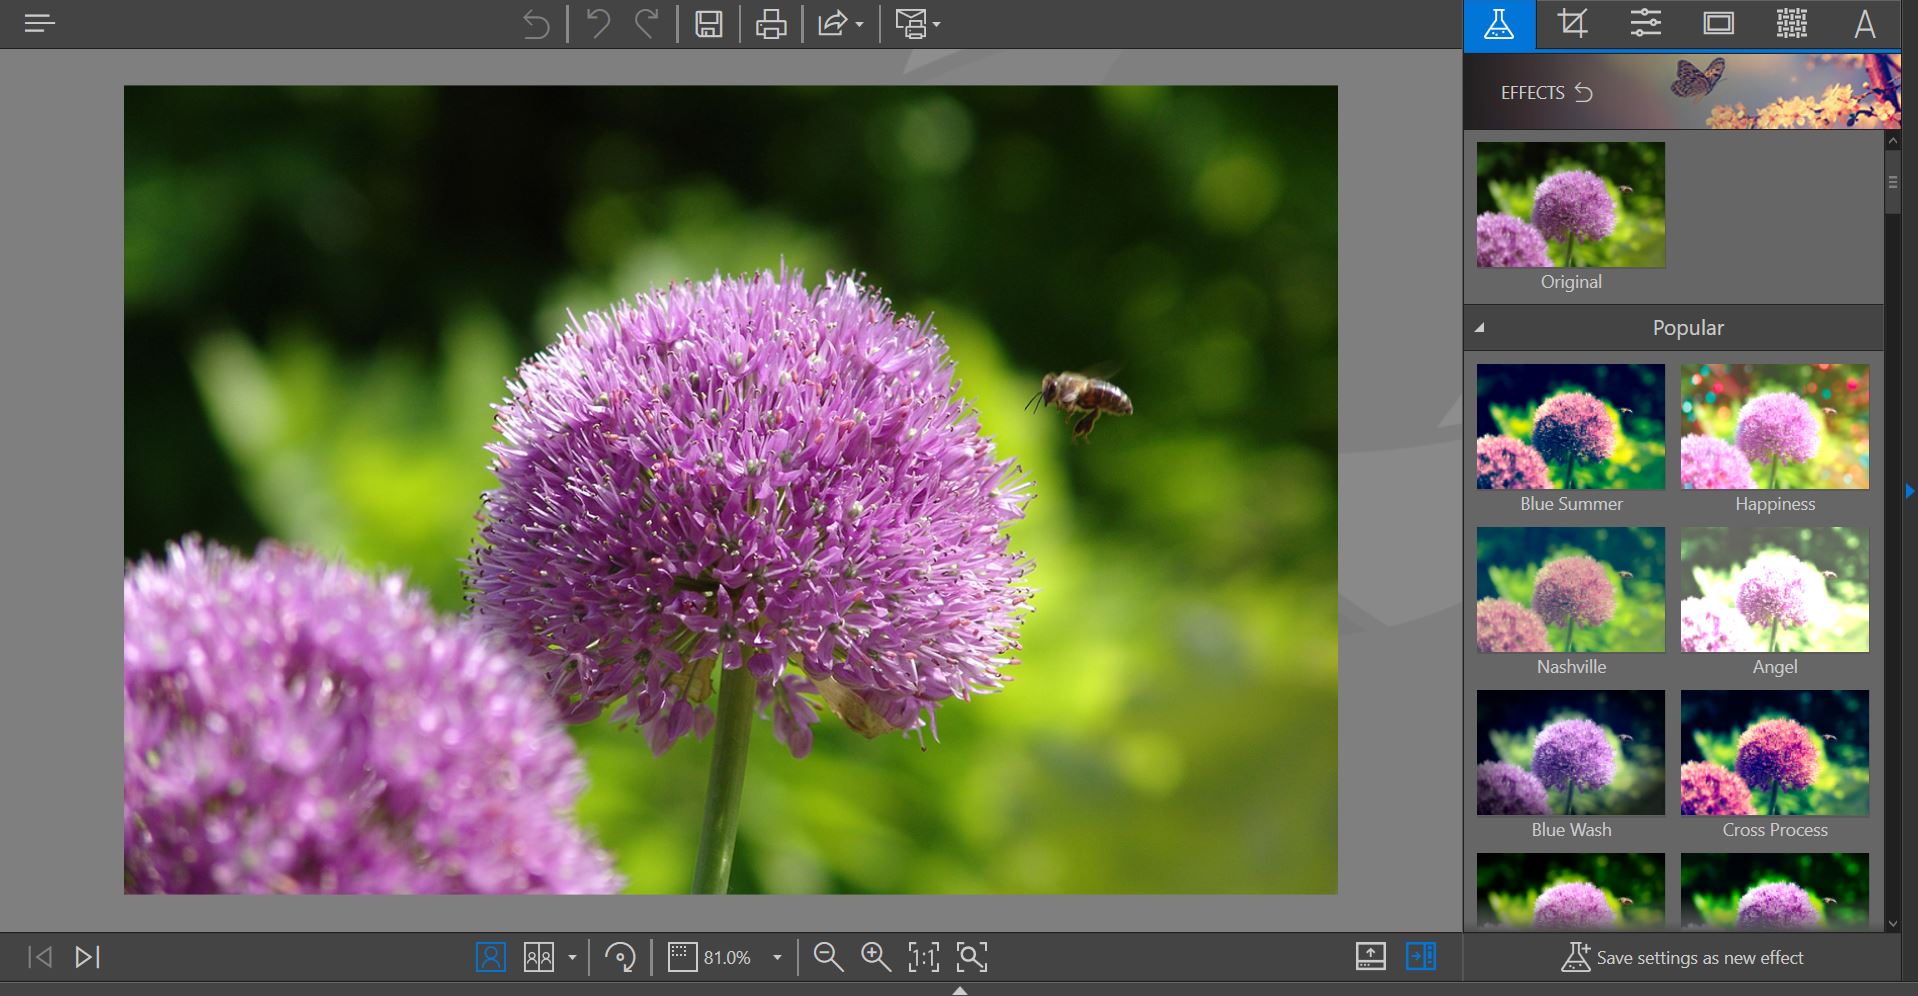Toggle single image view mode
The width and height of the screenshot is (1918, 996).
[490, 957]
